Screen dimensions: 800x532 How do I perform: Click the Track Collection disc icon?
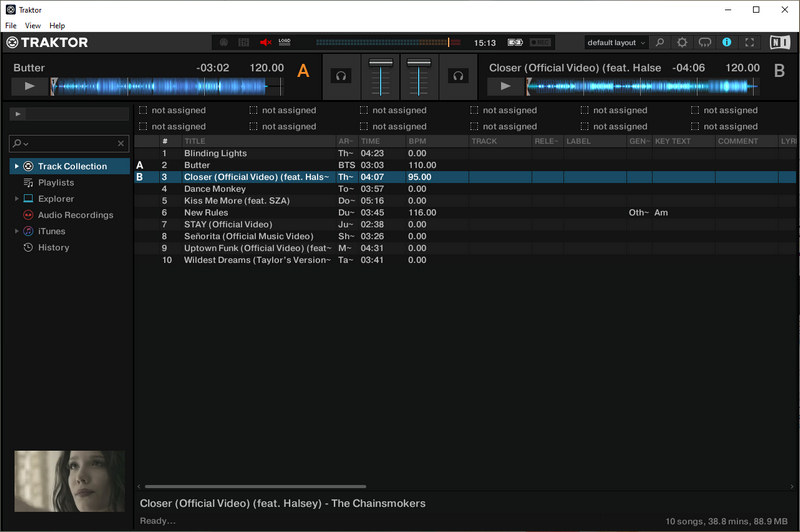click(29, 166)
